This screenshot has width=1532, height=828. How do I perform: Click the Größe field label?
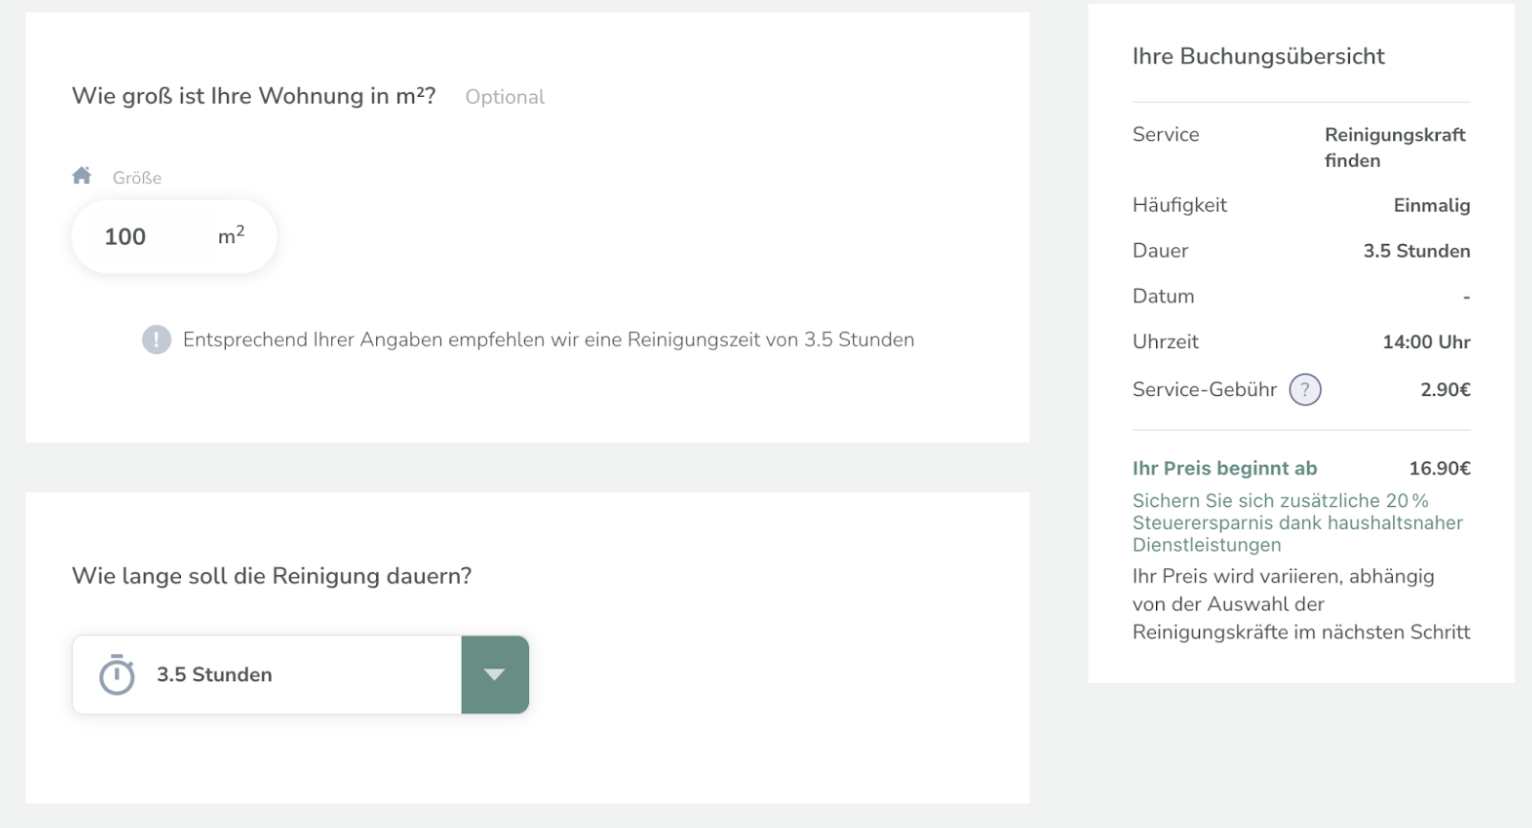pos(137,178)
